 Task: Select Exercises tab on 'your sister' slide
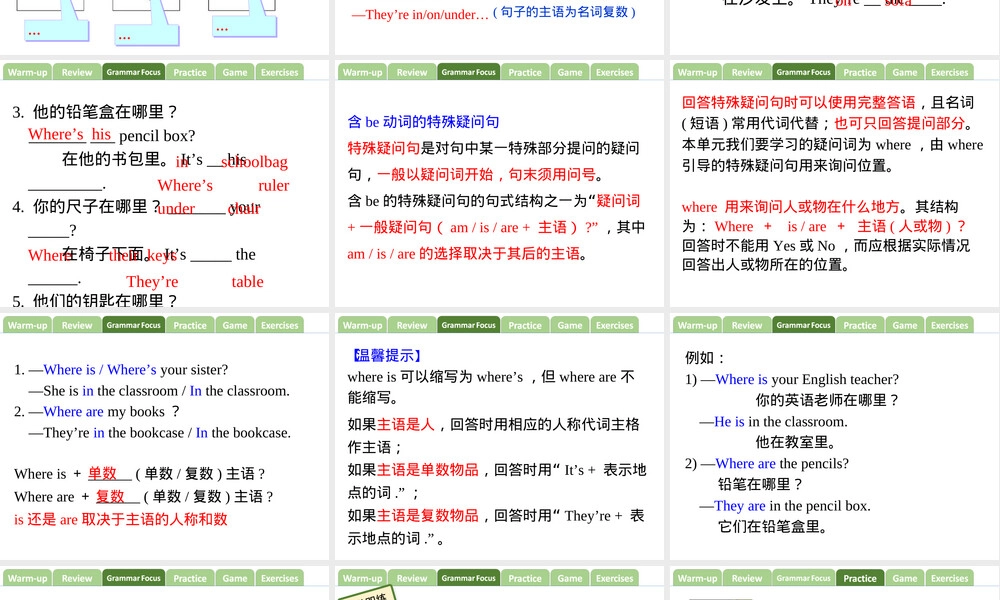pyautogui.click(x=279, y=325)
